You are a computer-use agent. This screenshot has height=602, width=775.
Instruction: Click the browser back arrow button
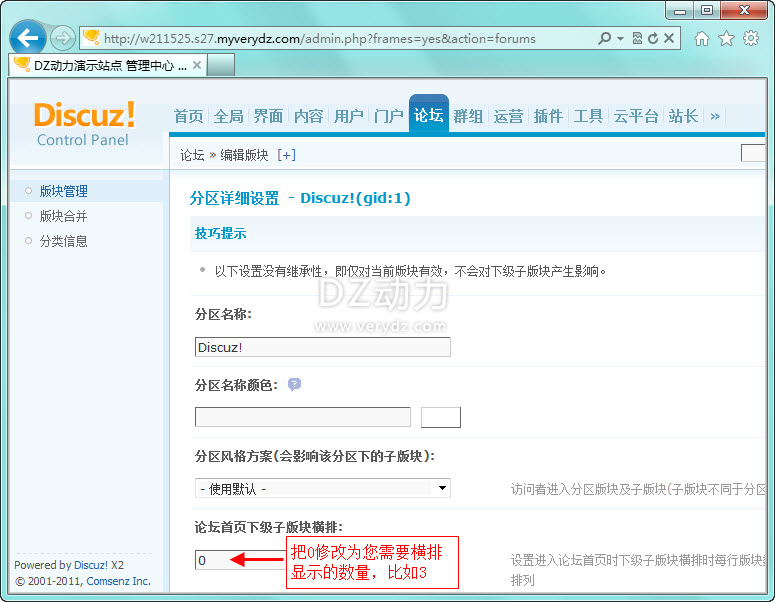28,38
